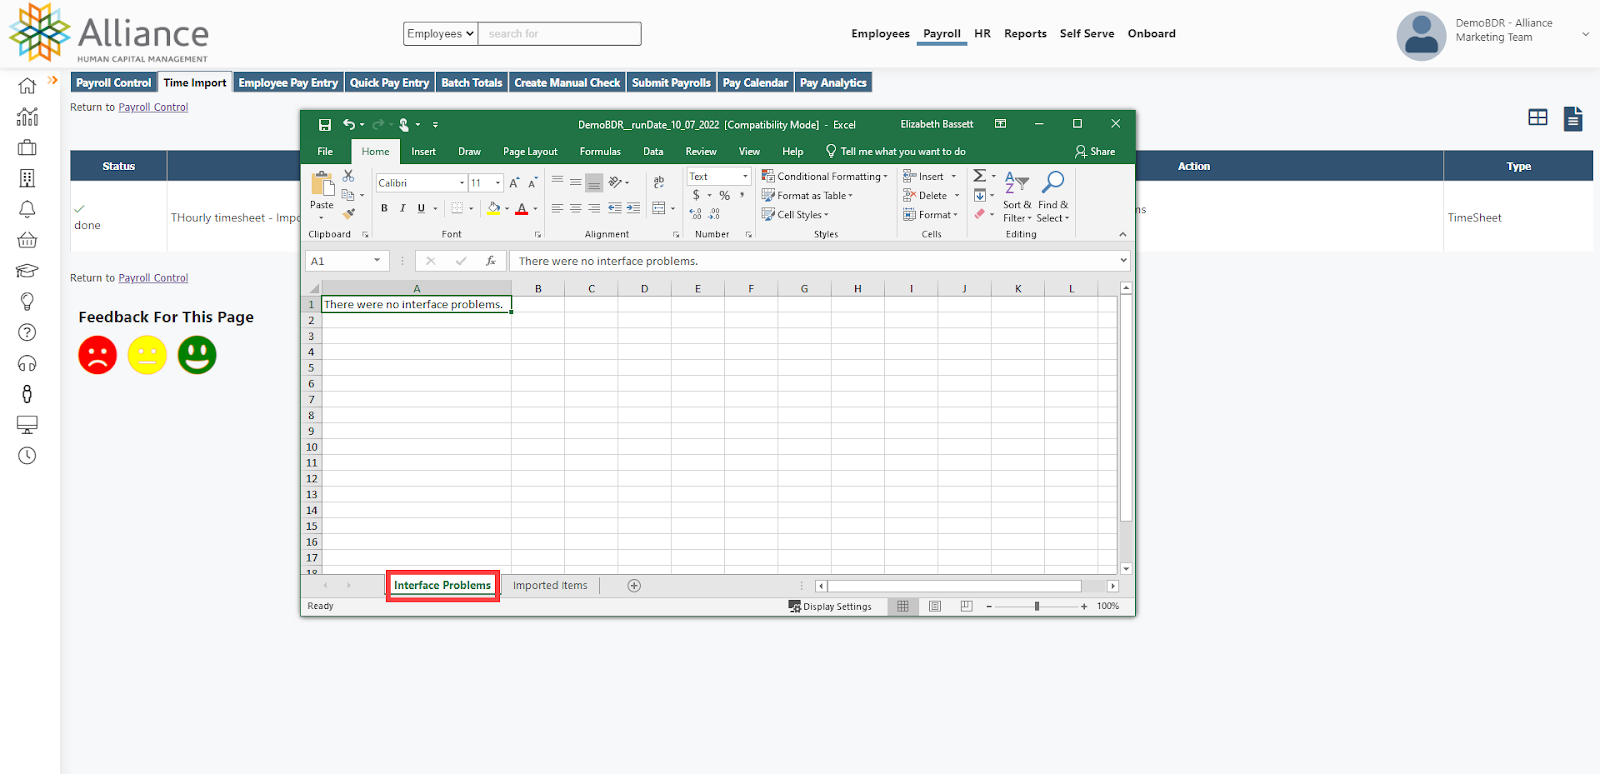The height and width of the screenshot is (774, 1600).
Task: Click the Excel Undo arrow
Action: point(349,125)
